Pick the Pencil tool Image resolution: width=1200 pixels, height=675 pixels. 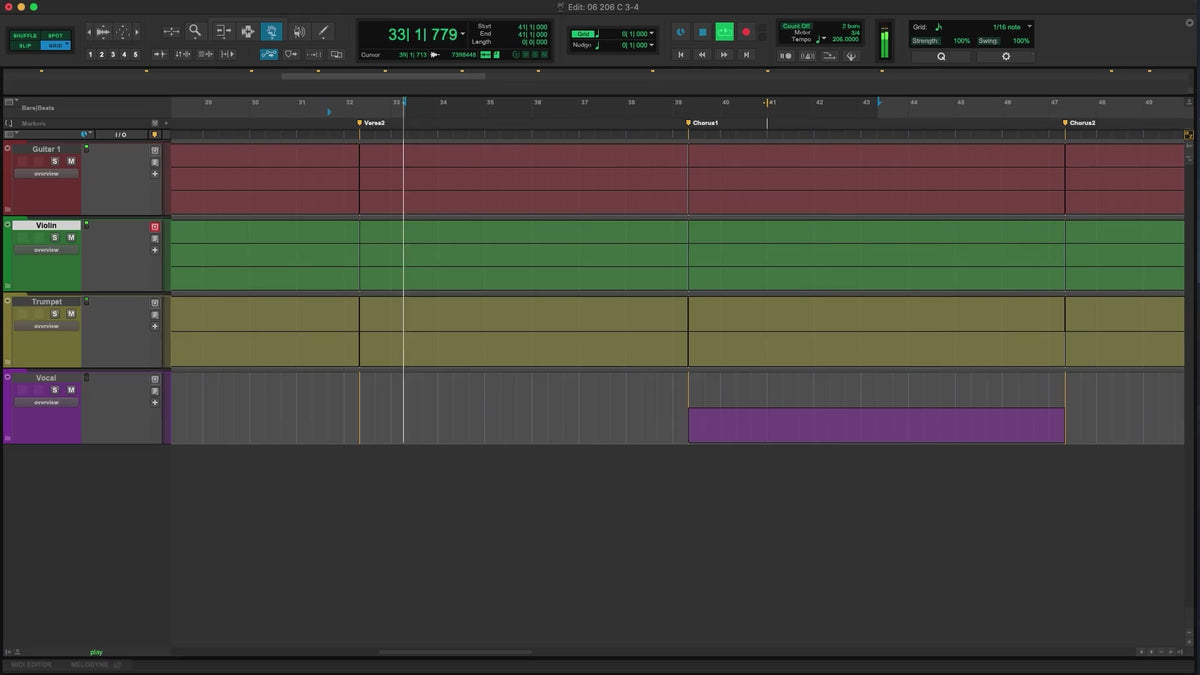coord(324,32)
